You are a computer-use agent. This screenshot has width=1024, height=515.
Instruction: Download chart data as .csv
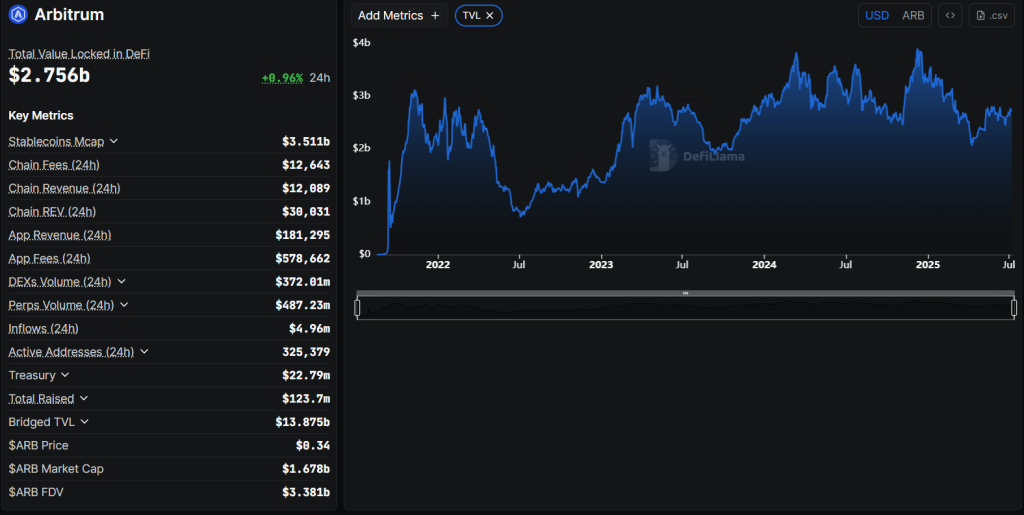click(x=991, y=16)
